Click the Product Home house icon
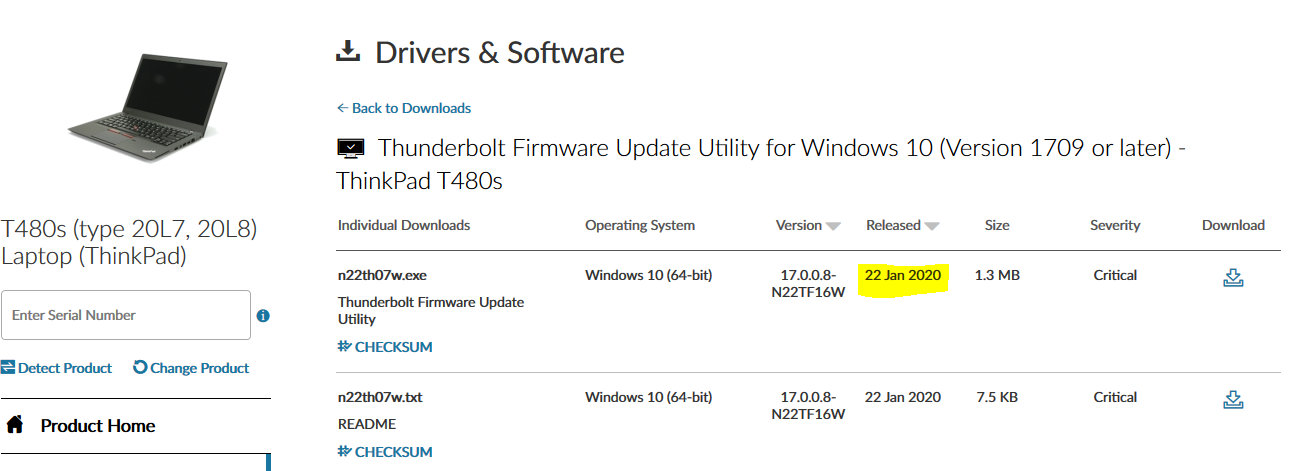Screen dimensions: 1293x471 tap(15, 425)
